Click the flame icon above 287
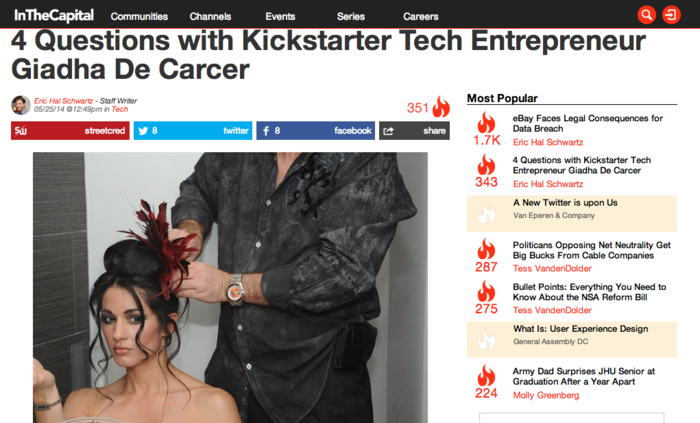 [x=486, y=249]
